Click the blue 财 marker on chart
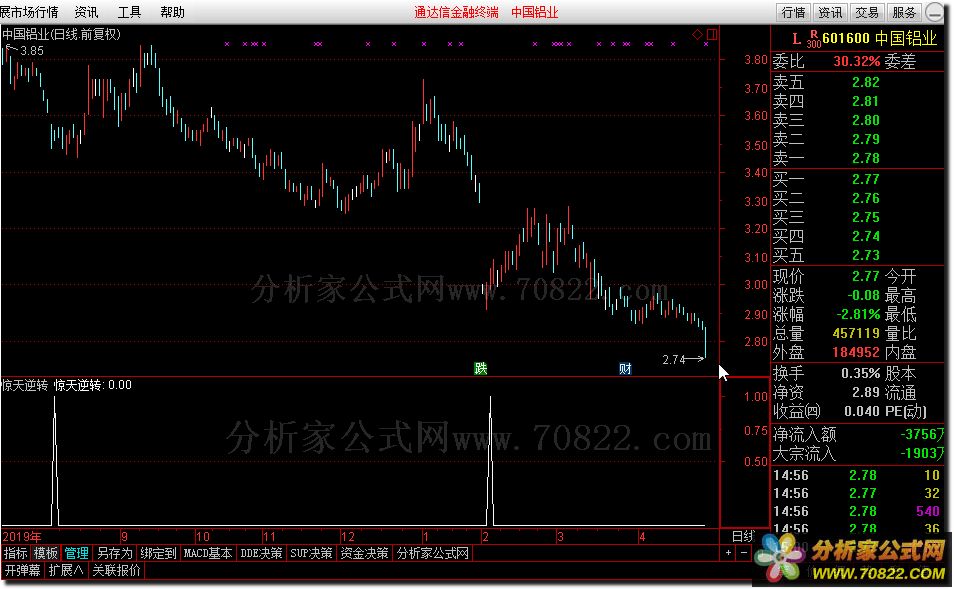 pos(625,368)
